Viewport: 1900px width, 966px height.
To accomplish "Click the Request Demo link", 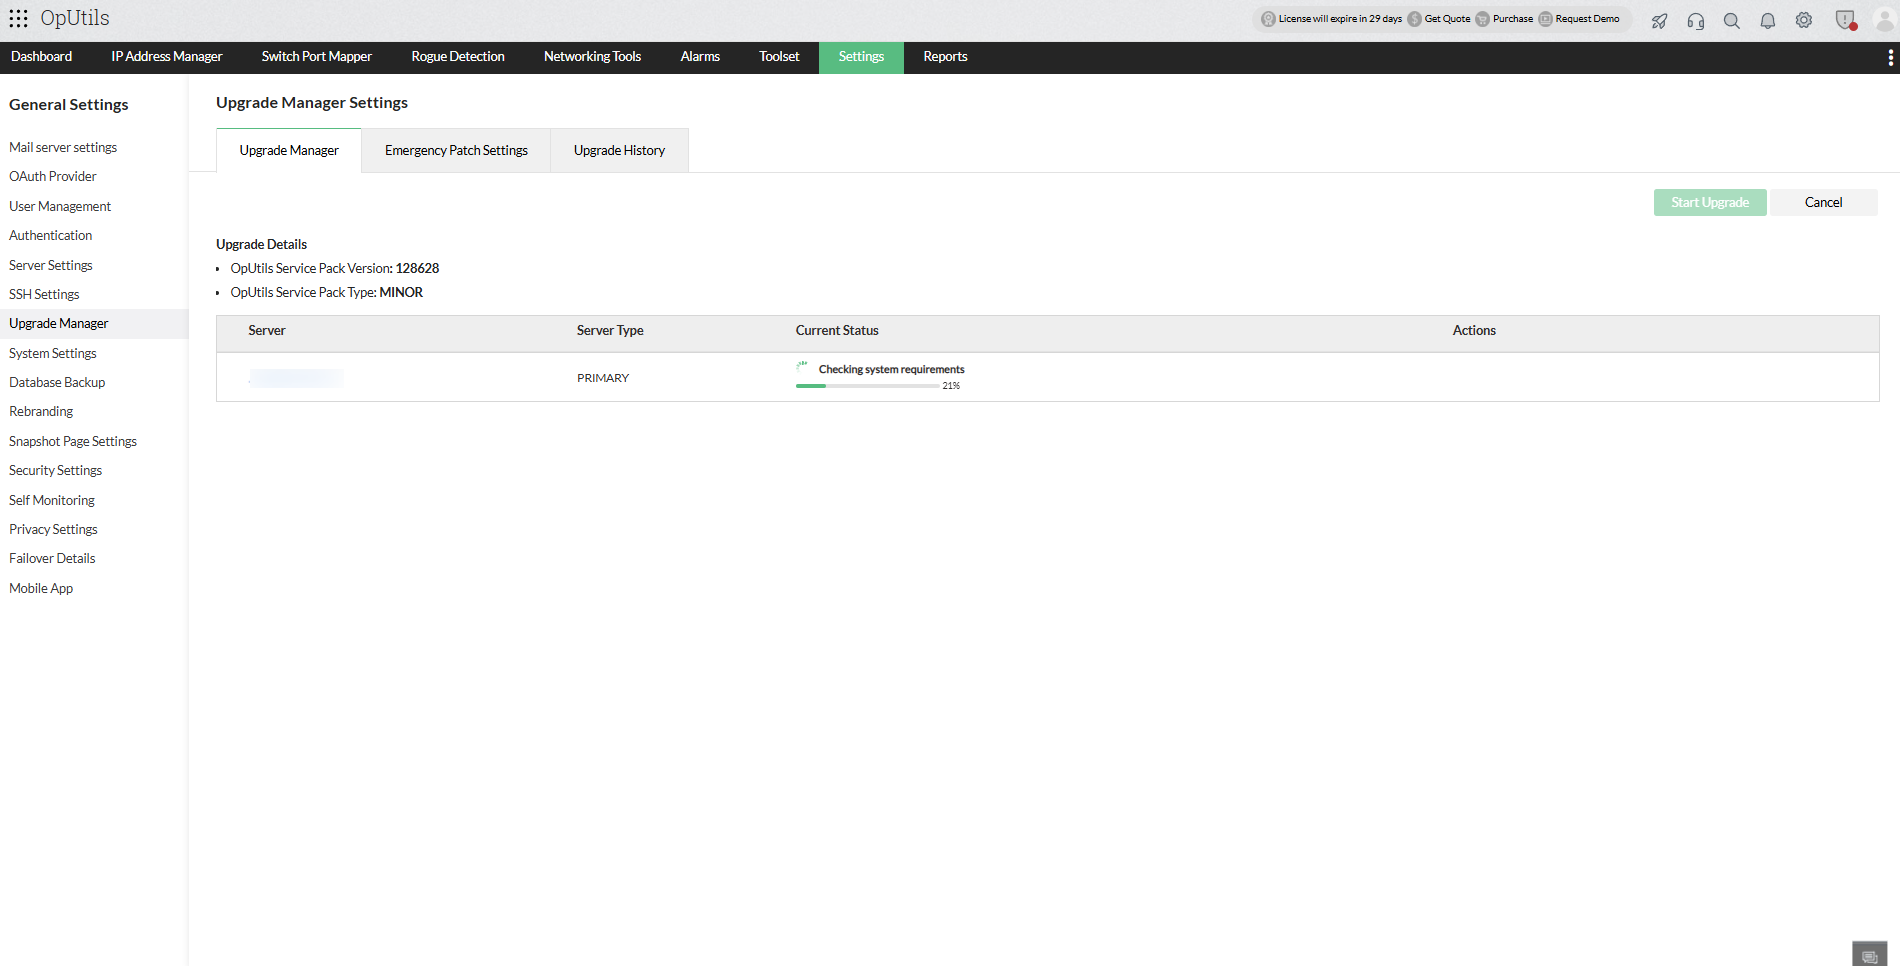I will pos(1579,19).
